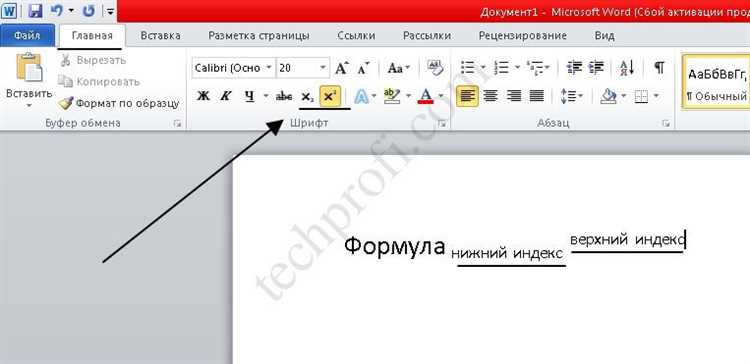Screen dimensions: 750x364
Task: Click the Clear Formatting eraser icon
Action: [x=435, y=67]
